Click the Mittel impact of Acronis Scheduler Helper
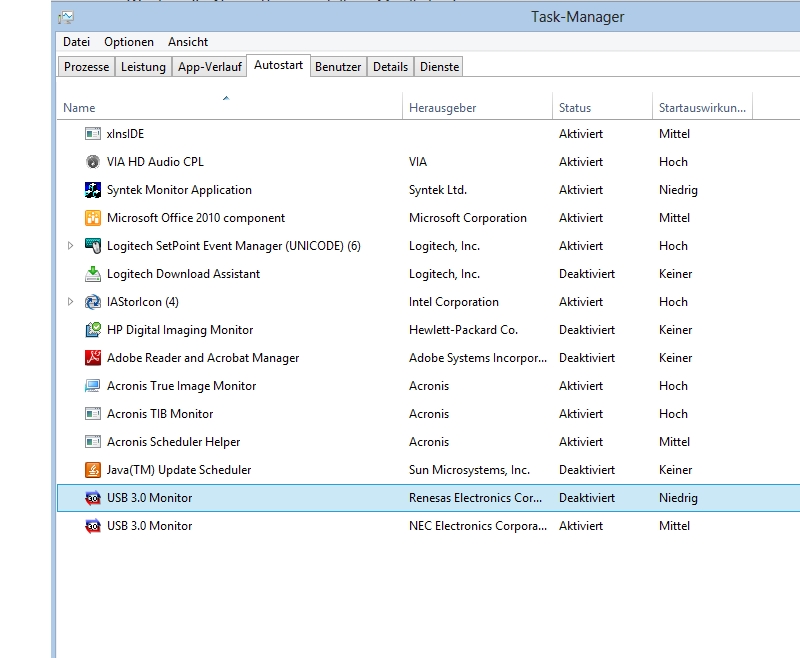Image resolution: width=800 pixels, height=658 pixels. [x=674, y=442]
